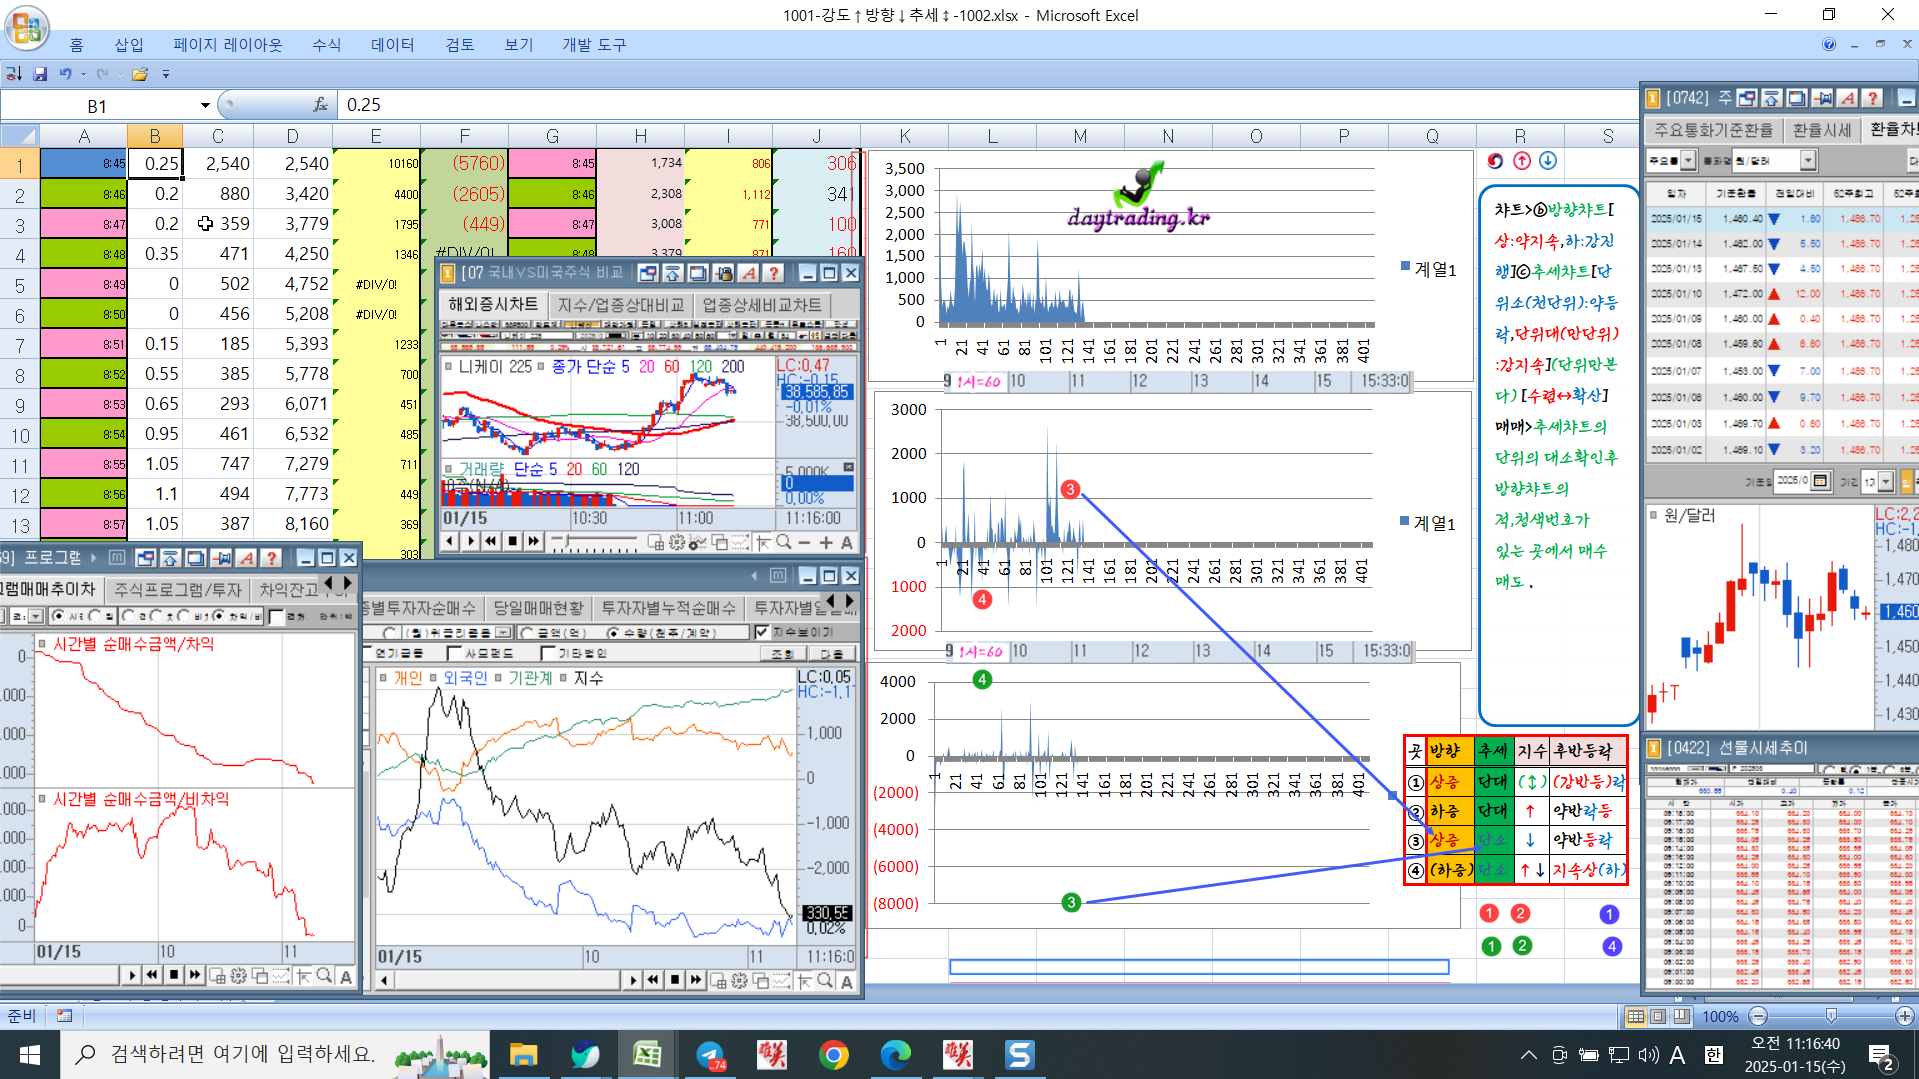The width and height of the screenshot is (1919, 1079).
Task: Toggle 지수보이기 checkbox in investor window
Action: pos(762,632)
